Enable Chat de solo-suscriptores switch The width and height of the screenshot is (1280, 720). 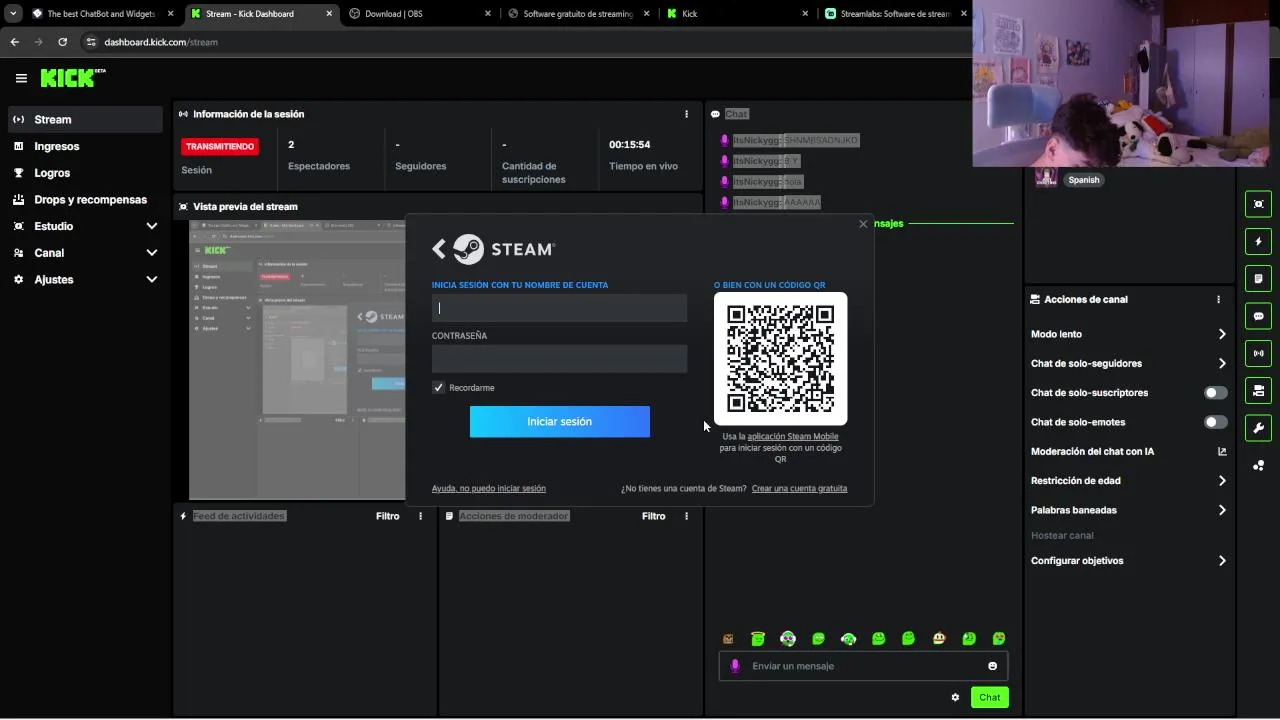click(x=1215, y=393)
